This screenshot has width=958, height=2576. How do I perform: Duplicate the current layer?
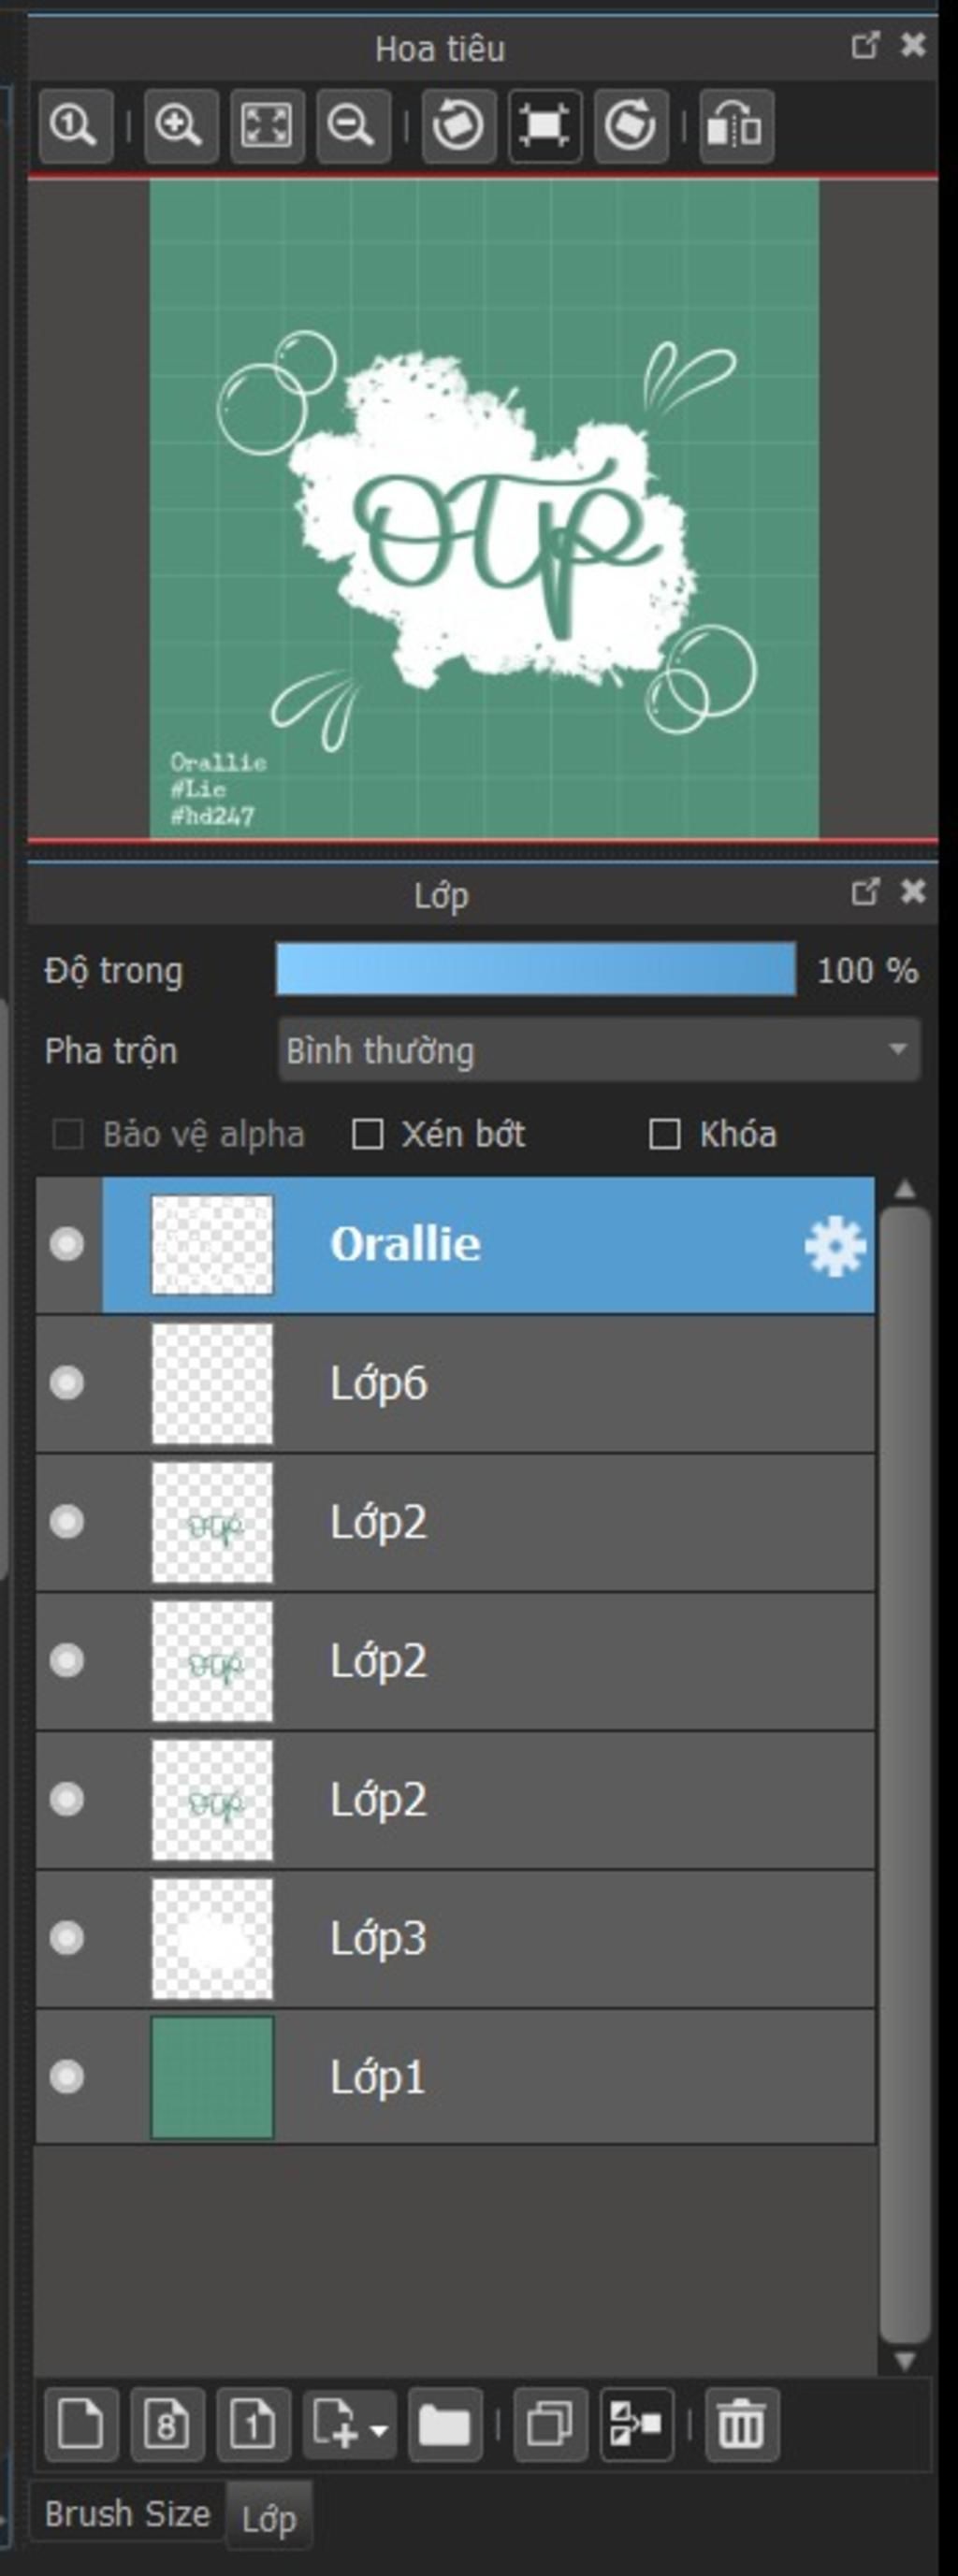point(550,2425)
